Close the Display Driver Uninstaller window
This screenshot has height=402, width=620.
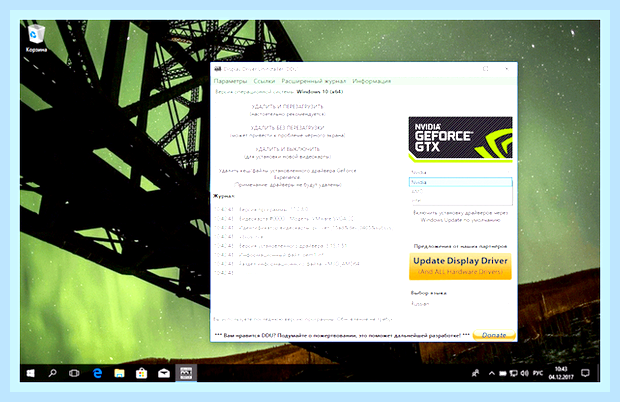507,69
